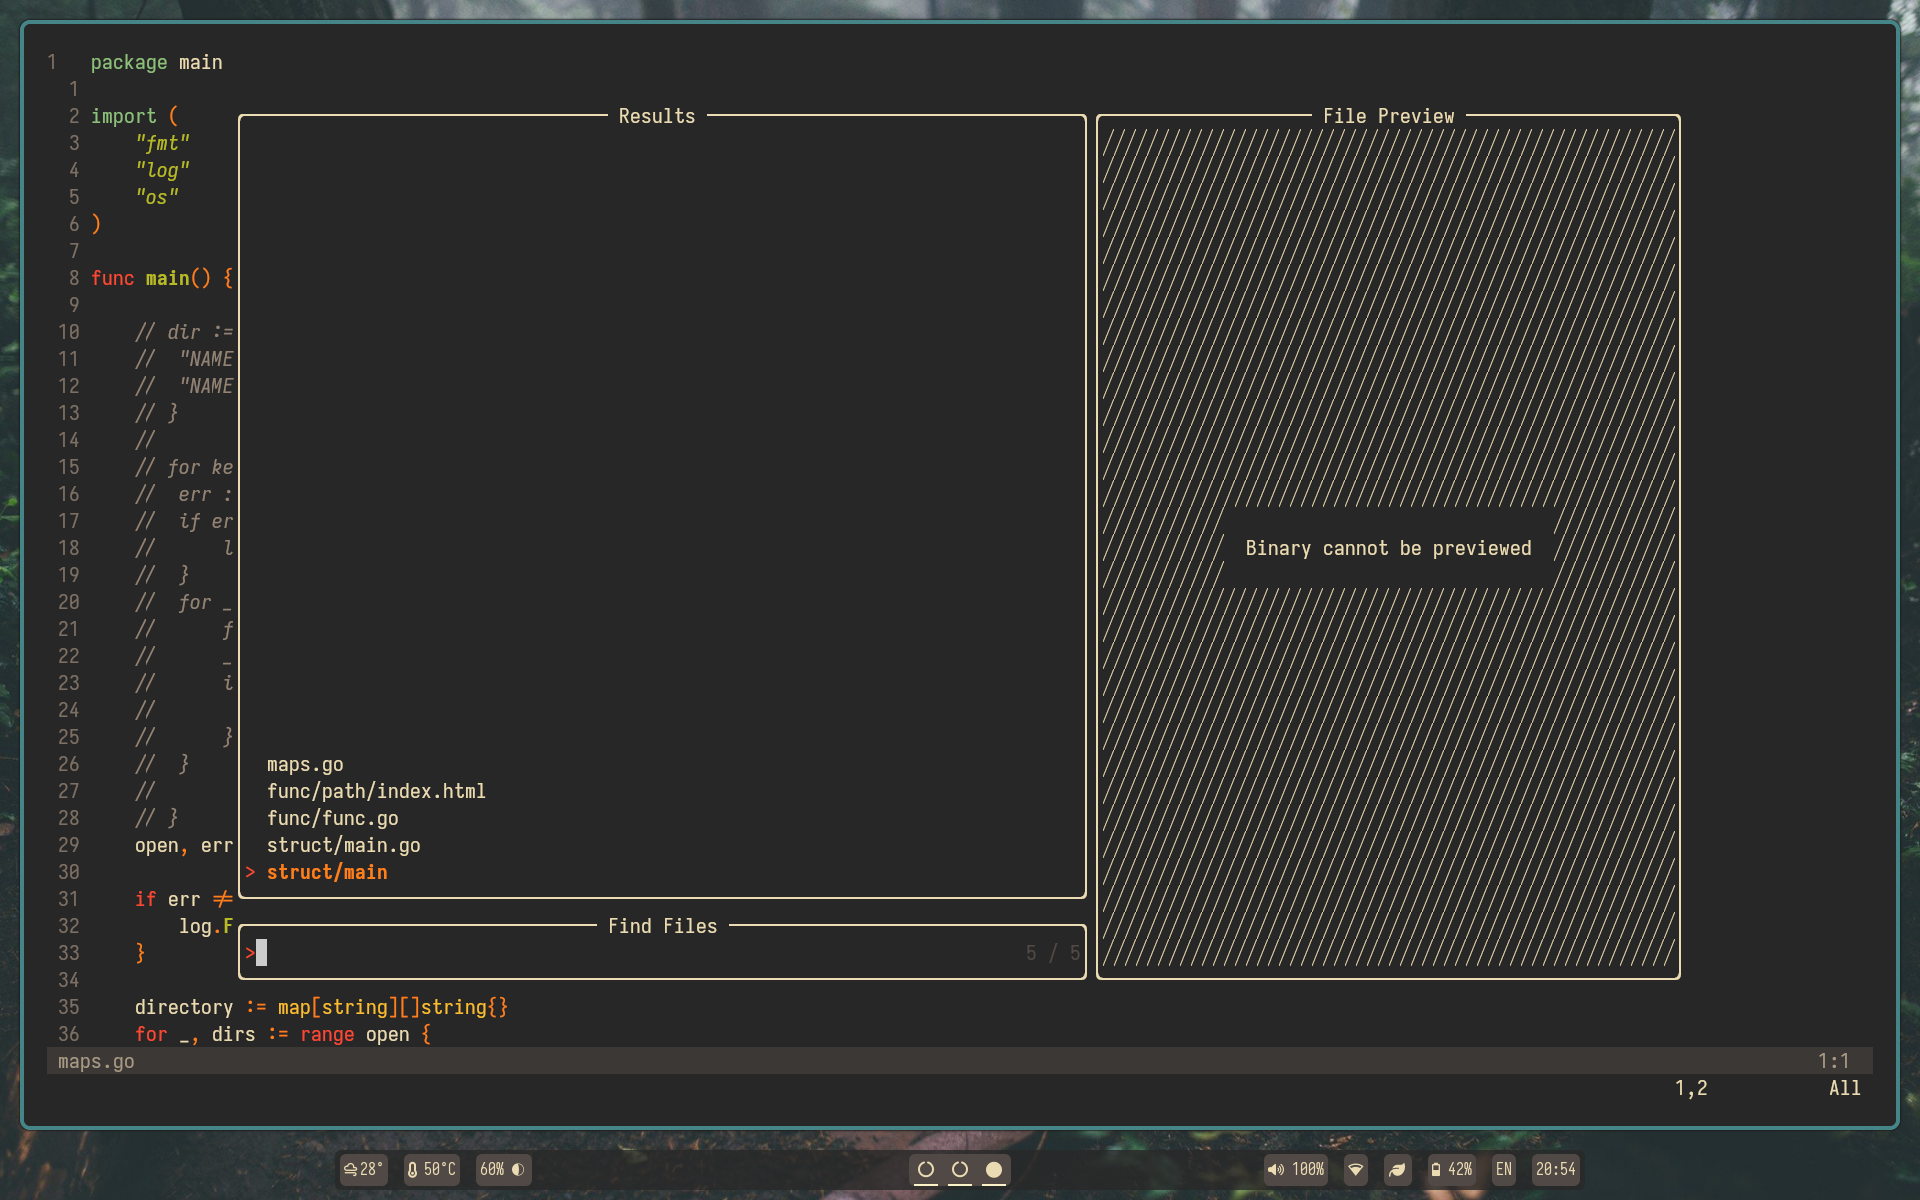
Task: Select func/func.go from the Results list
Action: [332, 818]
